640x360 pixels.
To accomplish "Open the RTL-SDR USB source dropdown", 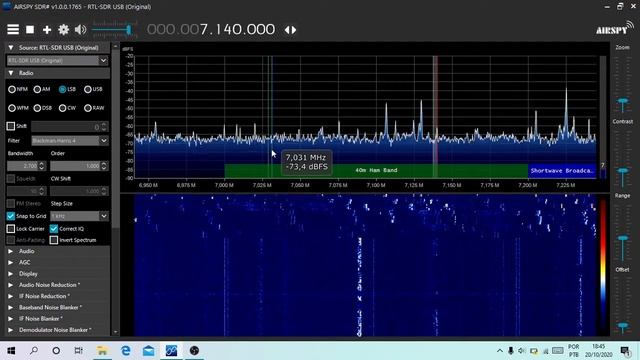I will click(x=58, y=60).
